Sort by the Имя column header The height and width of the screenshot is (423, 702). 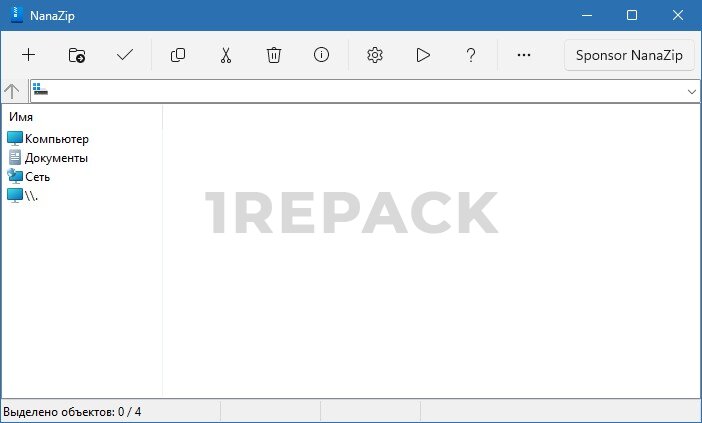21,117
